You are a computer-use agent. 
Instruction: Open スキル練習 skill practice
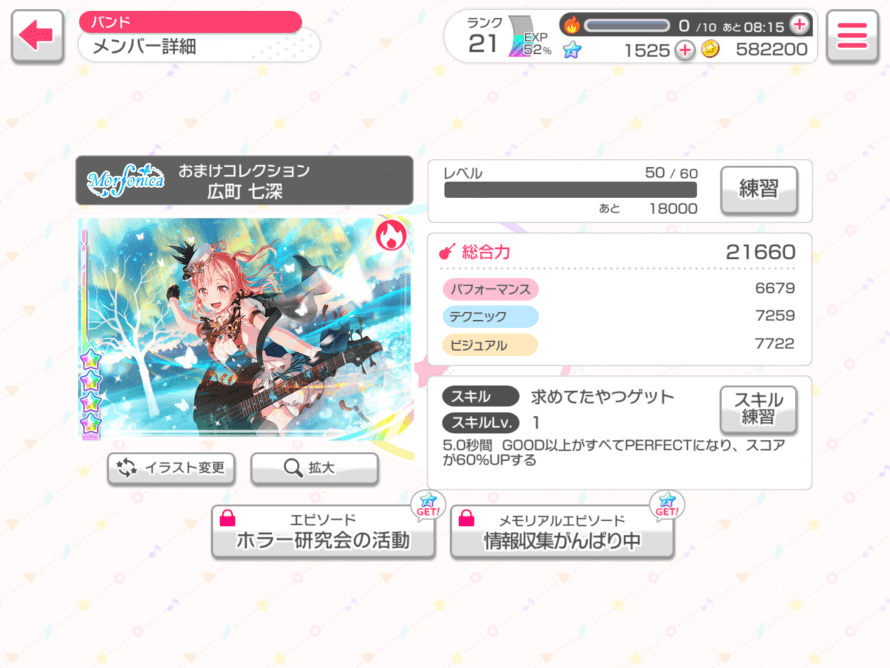pyautogui.click(x=758, y=409)
